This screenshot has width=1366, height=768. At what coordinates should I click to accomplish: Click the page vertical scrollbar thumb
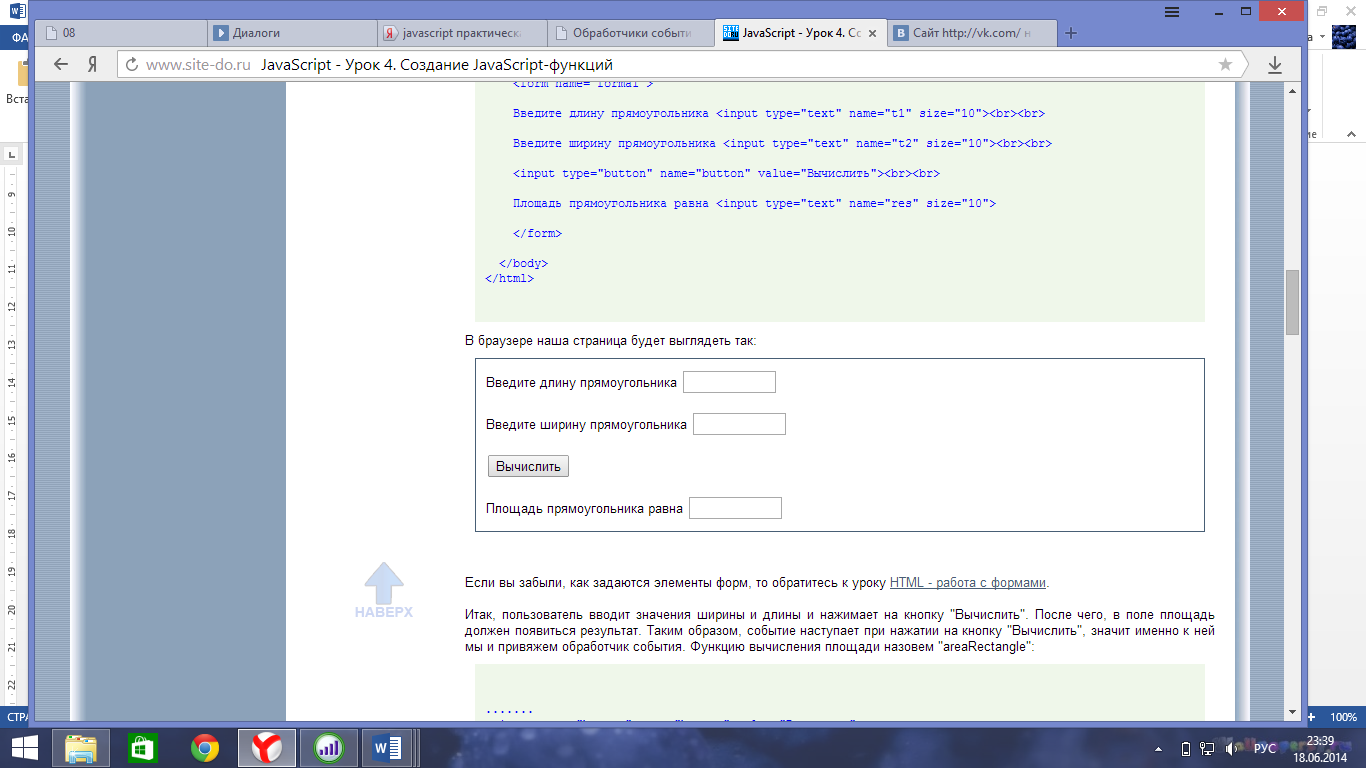(1292, 302)
